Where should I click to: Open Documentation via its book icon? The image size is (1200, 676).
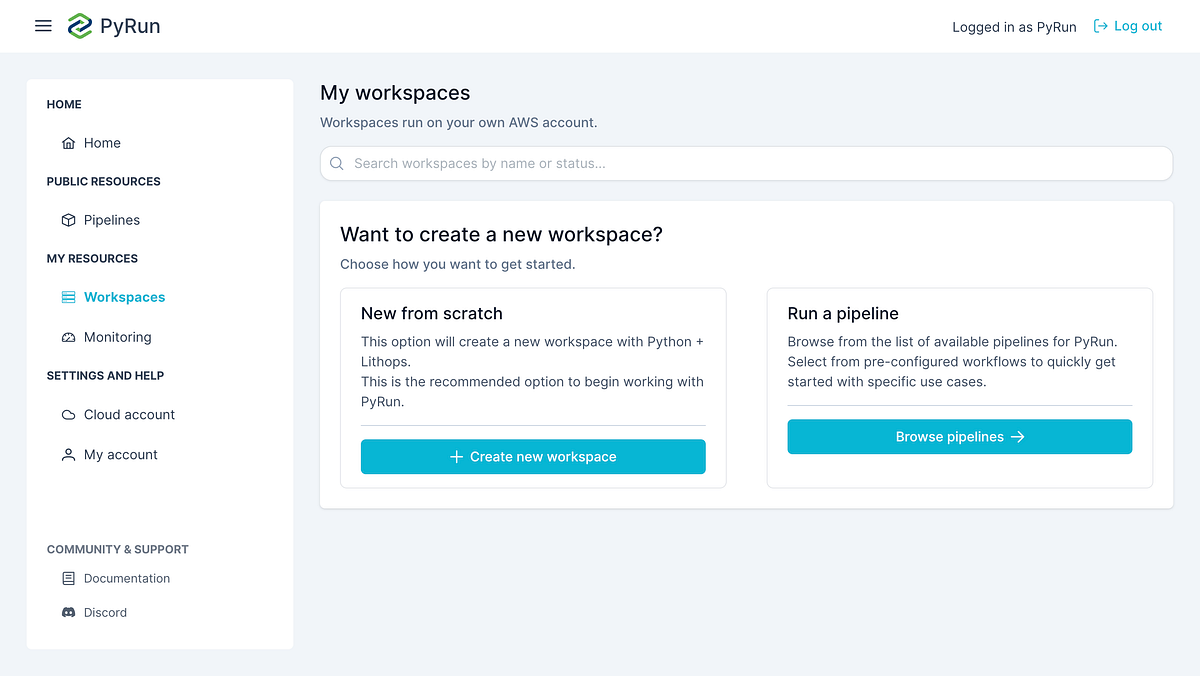[68, 578]
